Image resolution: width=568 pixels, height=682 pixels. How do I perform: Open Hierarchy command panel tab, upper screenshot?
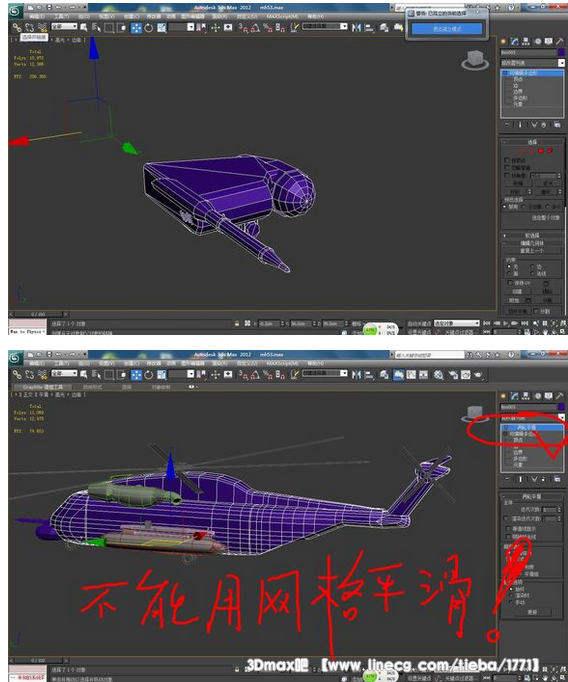[x=526, y=41]
